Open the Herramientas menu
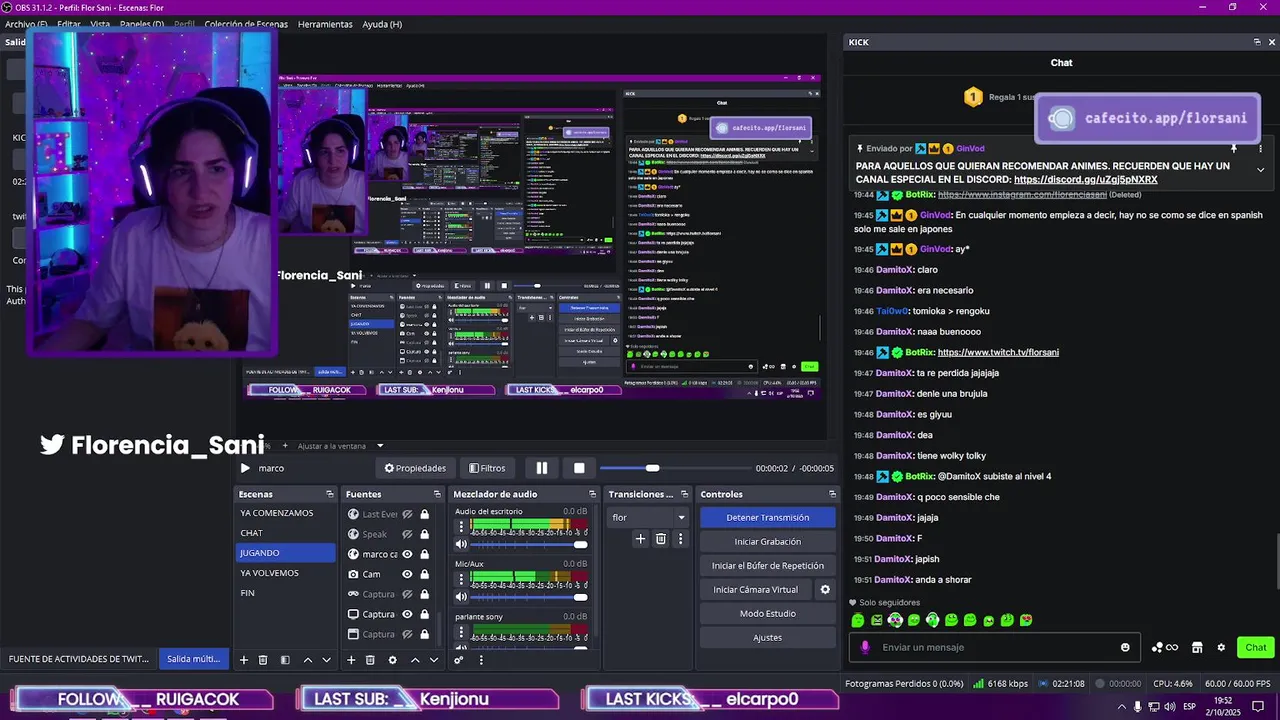 pos(325,24)
